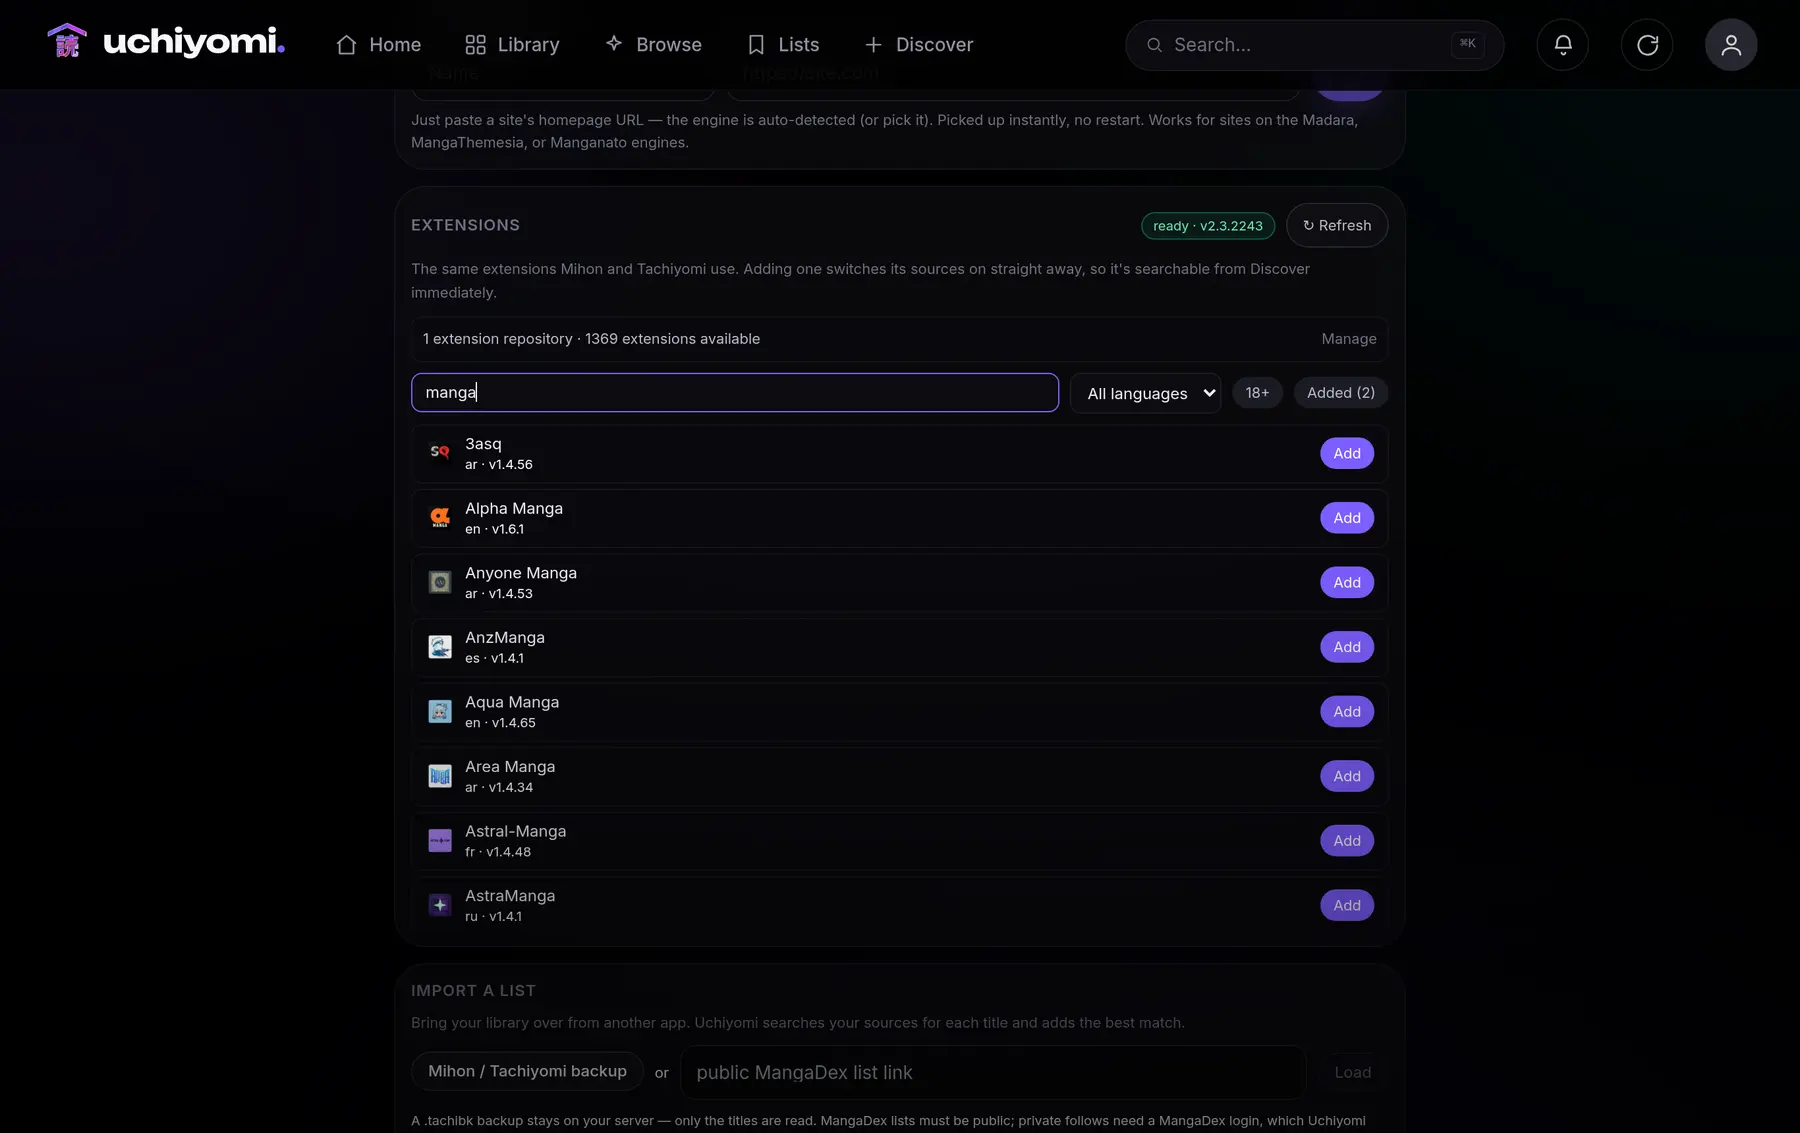Focus the header Search field
1800x1133 pixels.
click(1314, 45)
